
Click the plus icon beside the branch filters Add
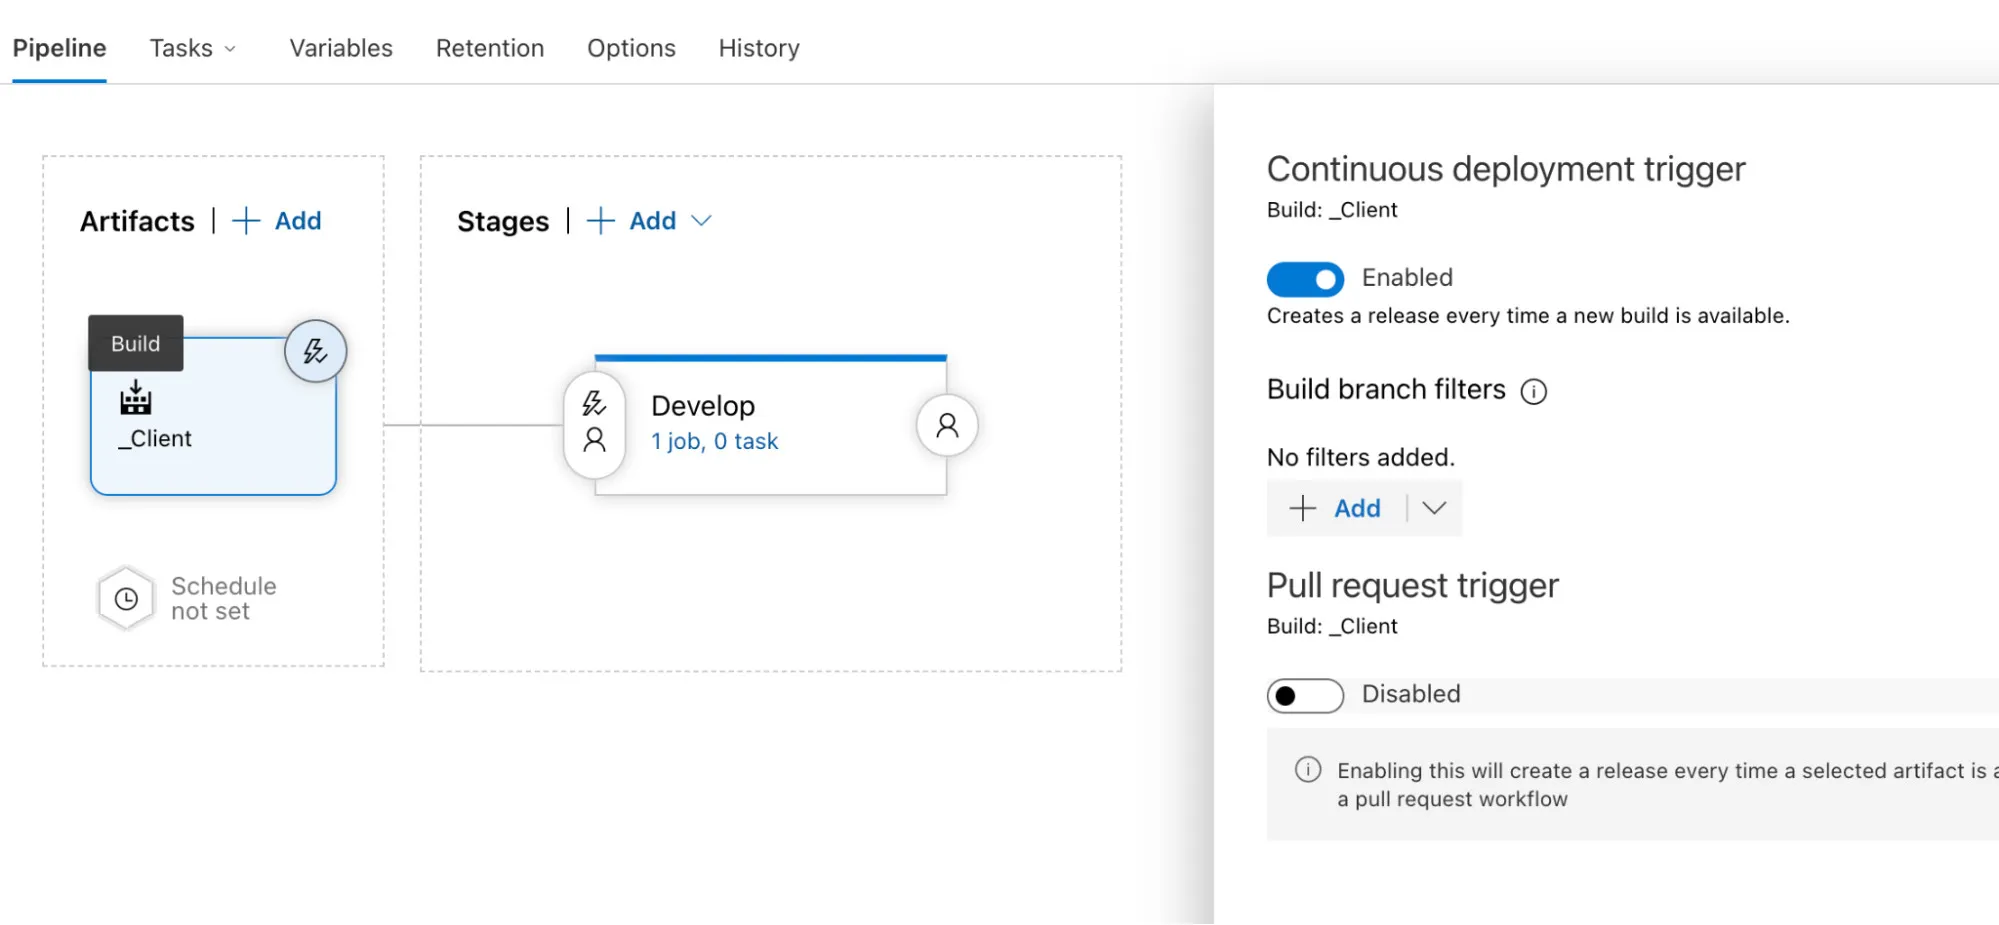[x=1303, y=508]
